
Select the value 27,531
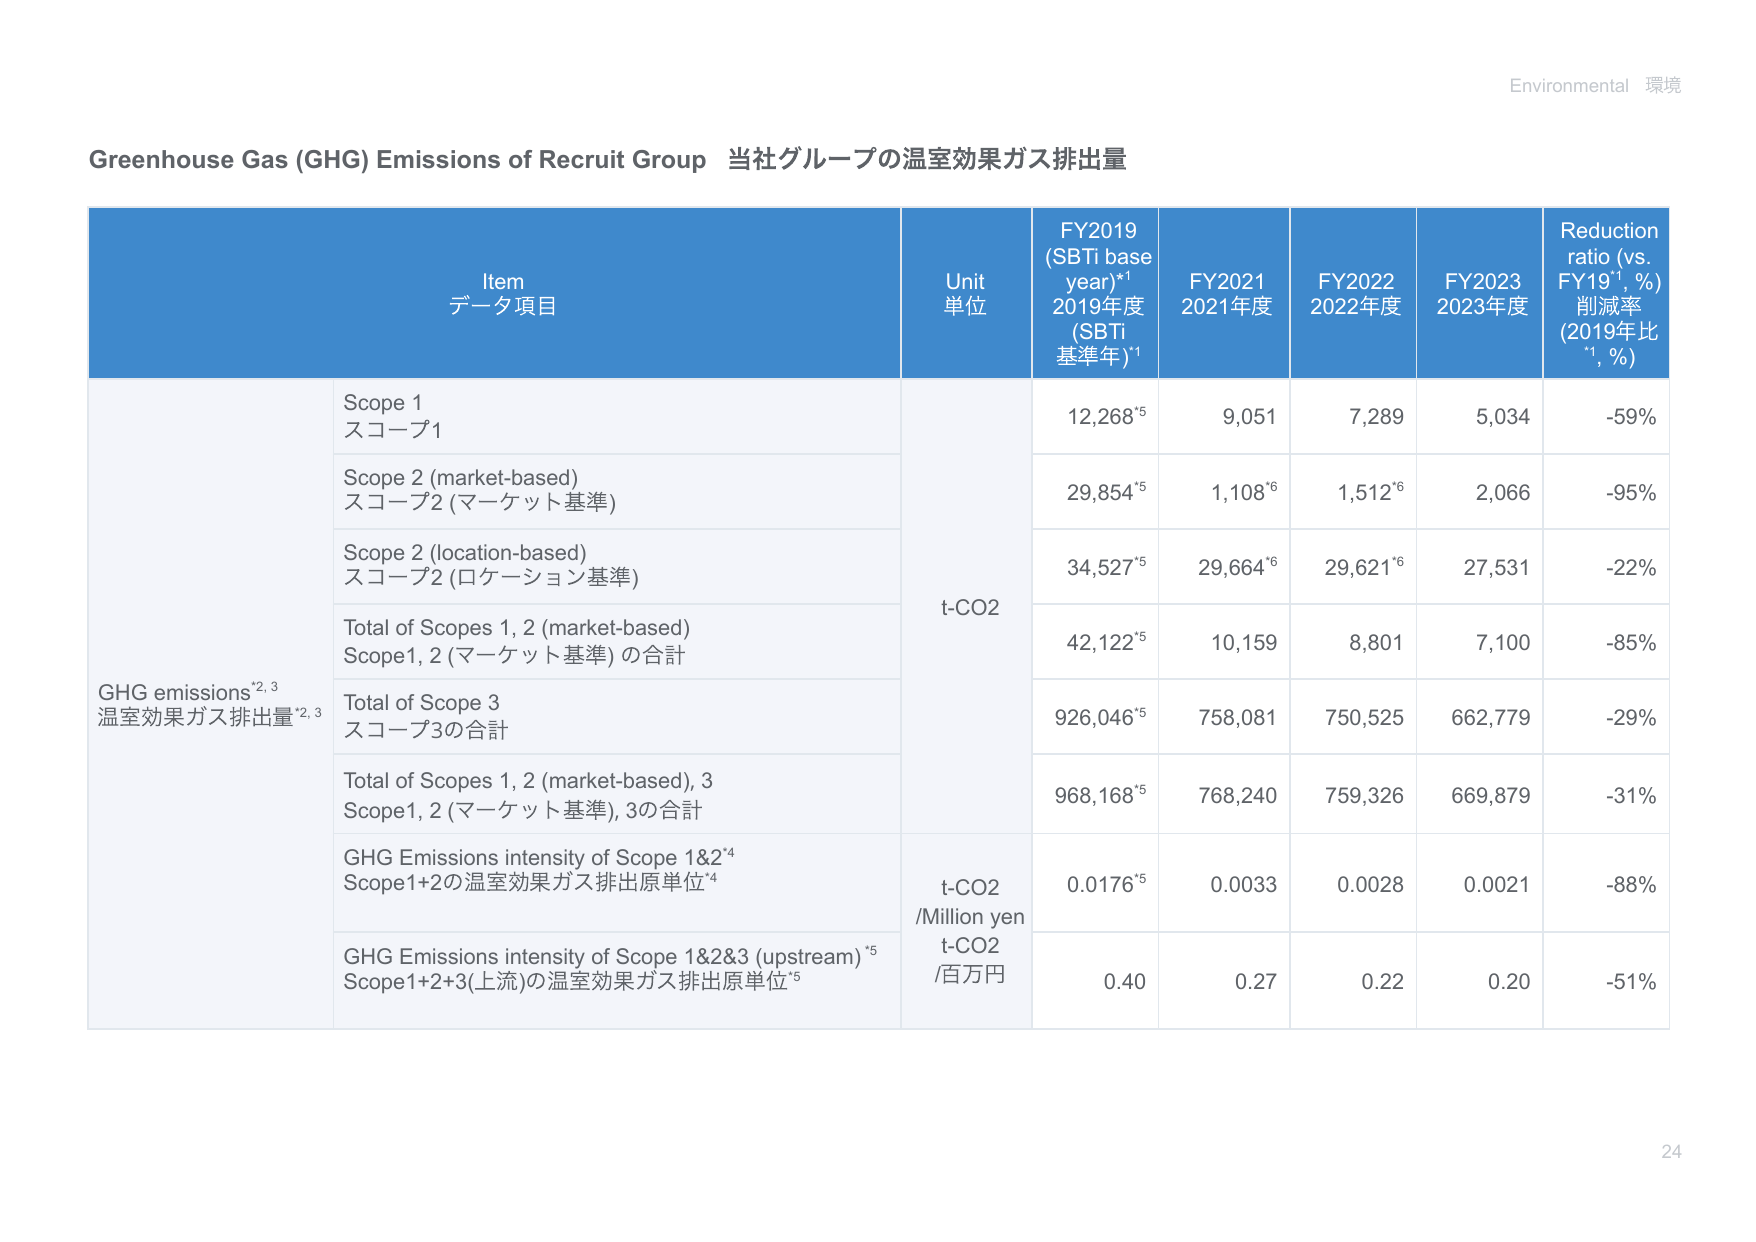[x=1497, y=567]
